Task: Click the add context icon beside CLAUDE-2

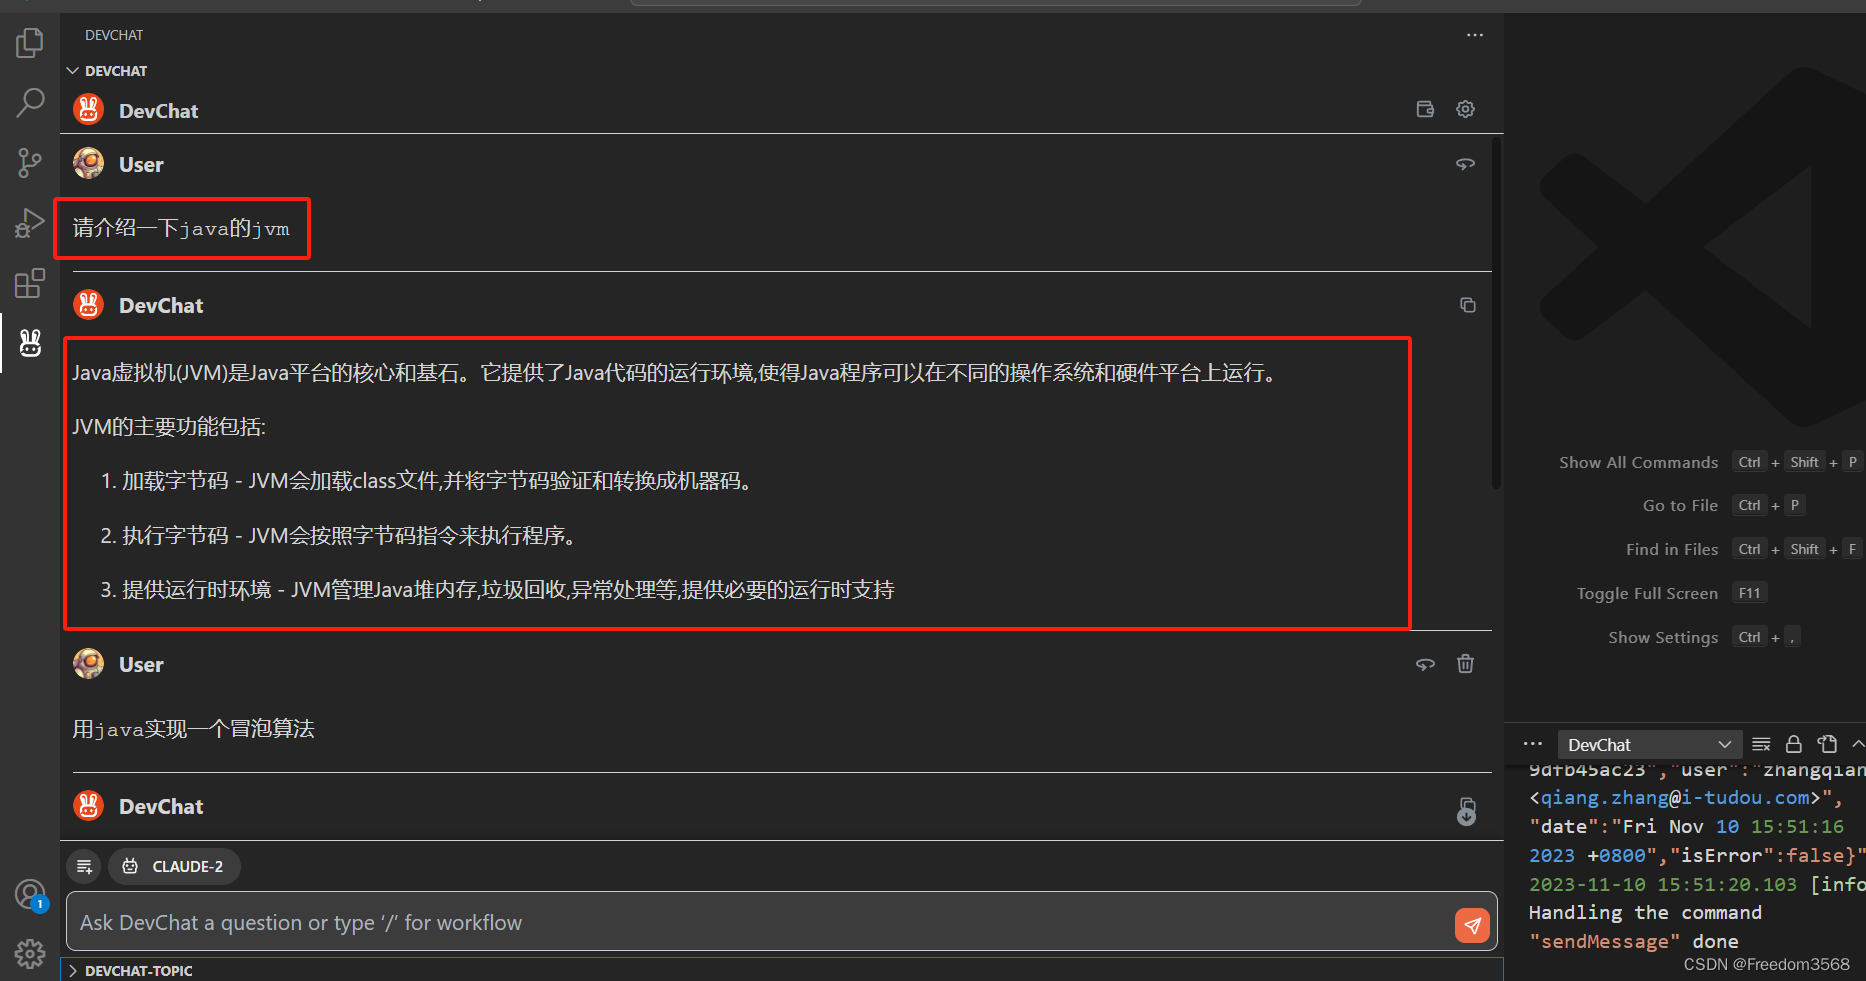Action: tap(85, 866)
